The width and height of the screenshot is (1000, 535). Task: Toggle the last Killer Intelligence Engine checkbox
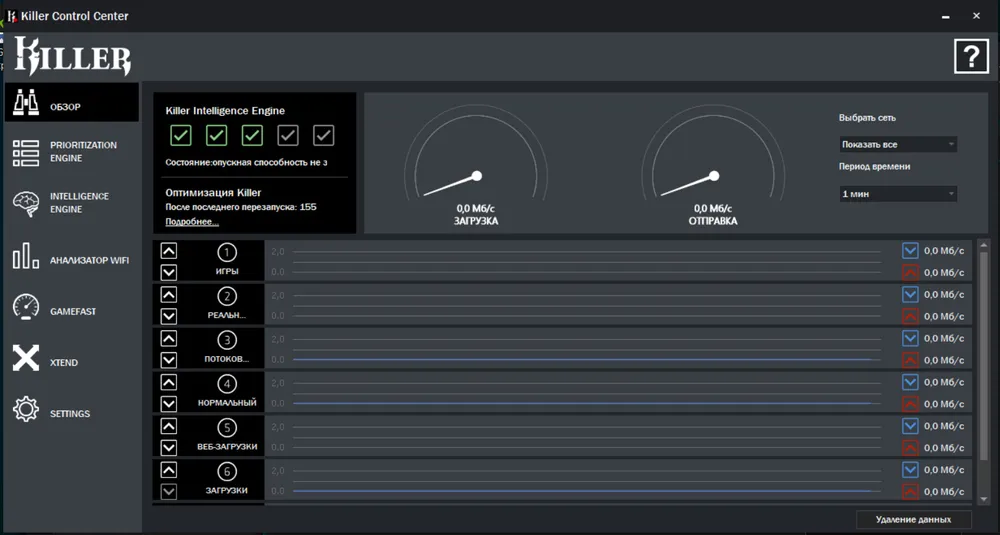pos(323,135)
